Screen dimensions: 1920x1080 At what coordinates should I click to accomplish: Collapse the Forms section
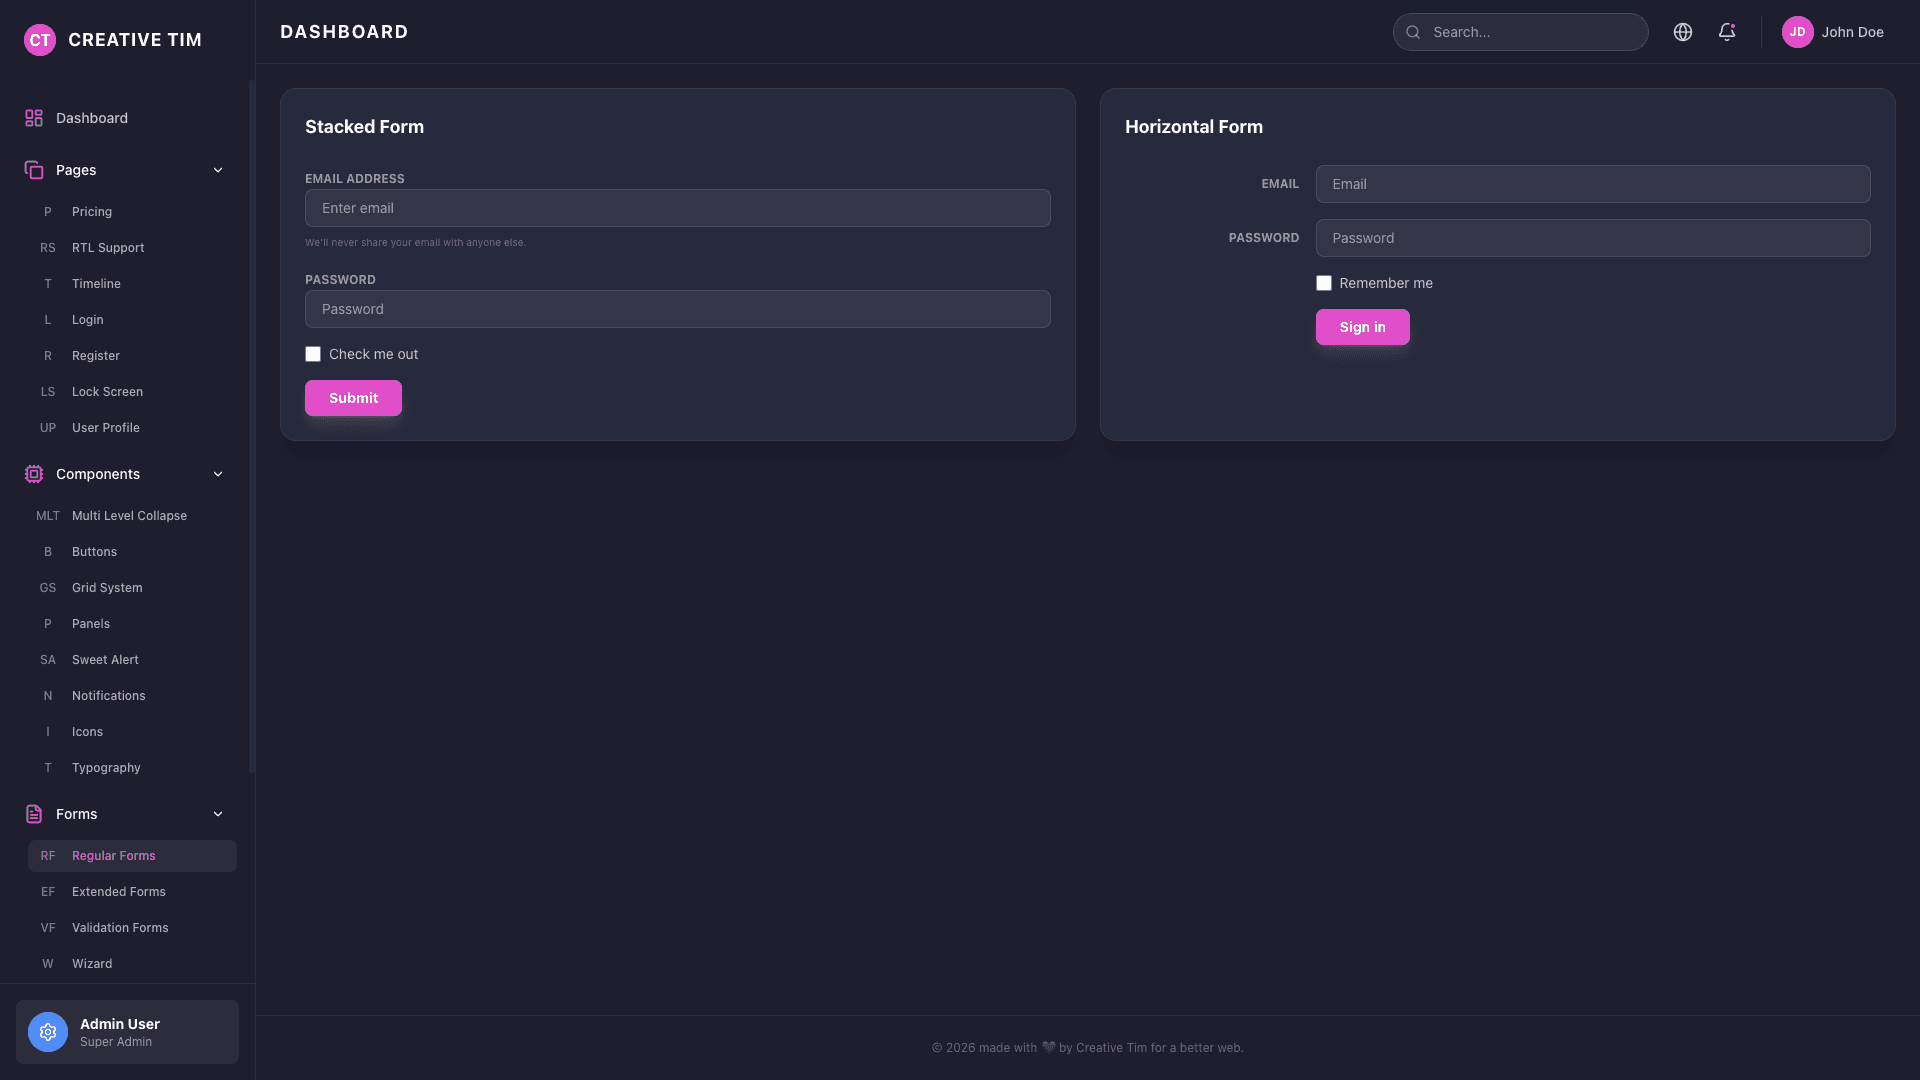coord(218,814)
